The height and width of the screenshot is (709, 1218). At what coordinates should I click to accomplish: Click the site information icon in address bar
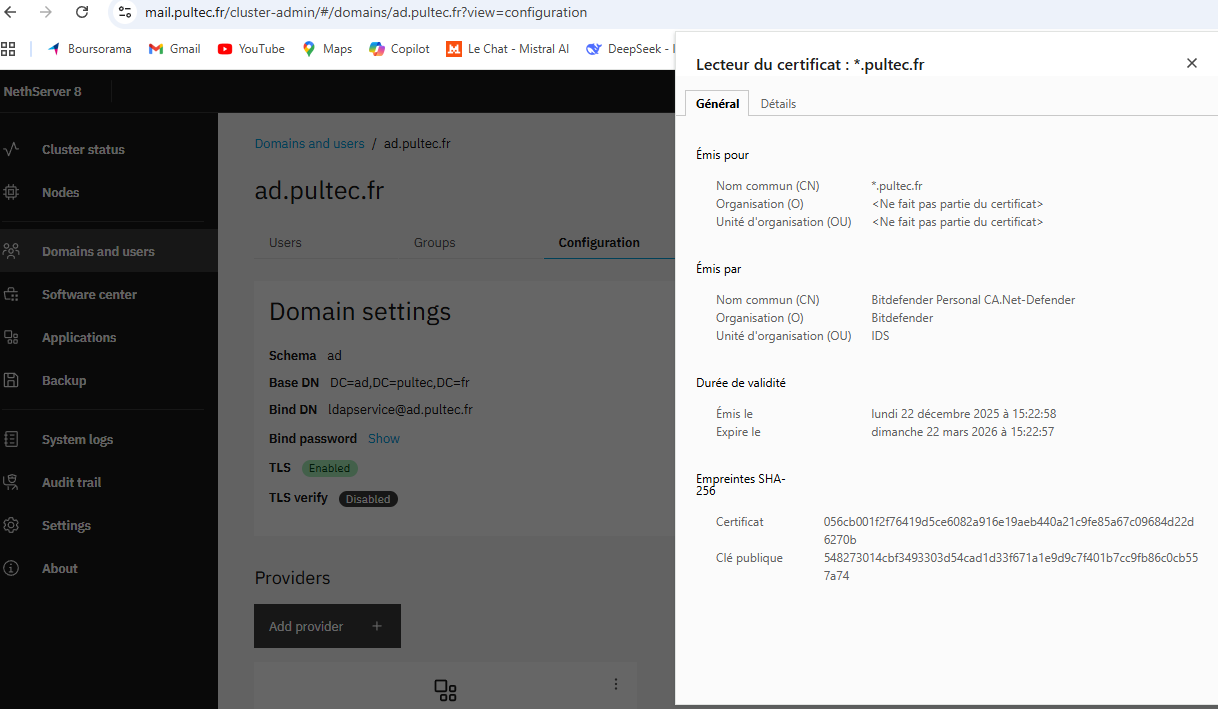(x=124, y=13)
